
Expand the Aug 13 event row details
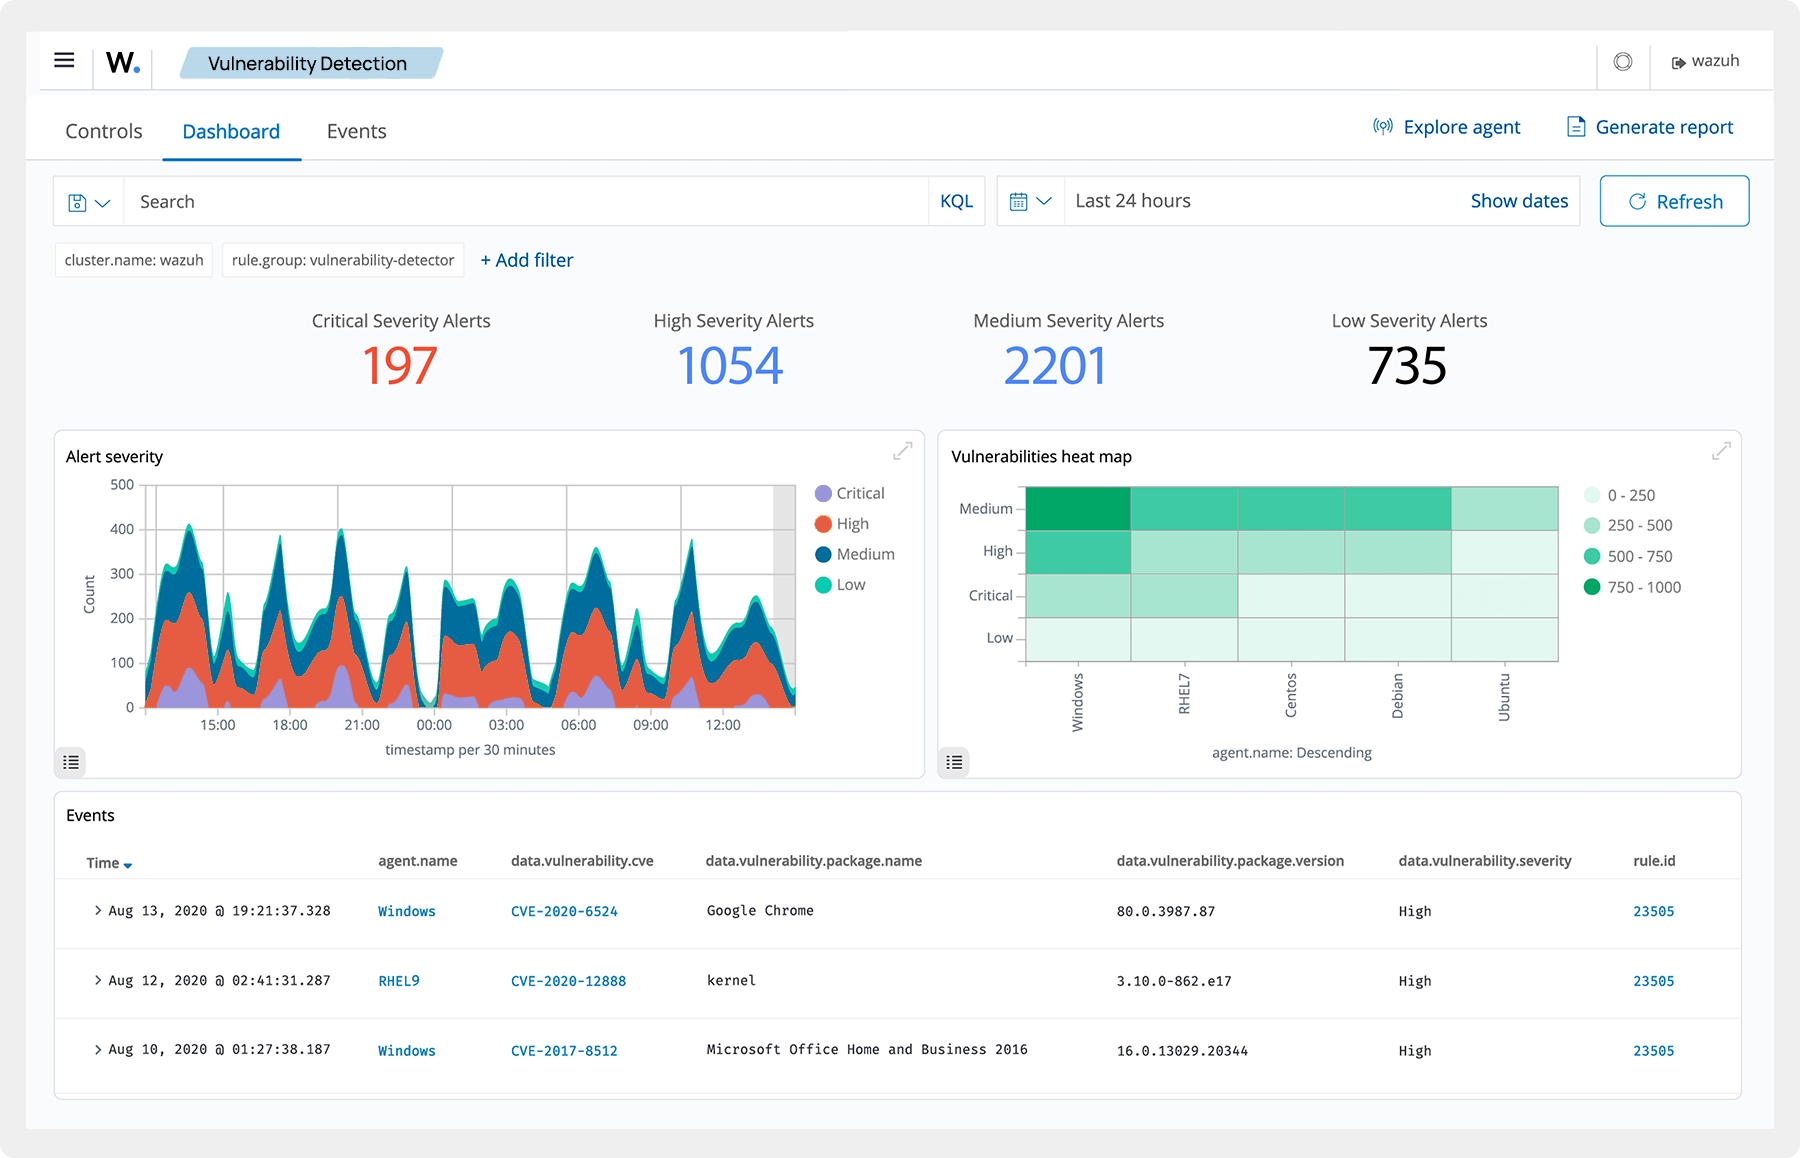(x=97, y=910)
